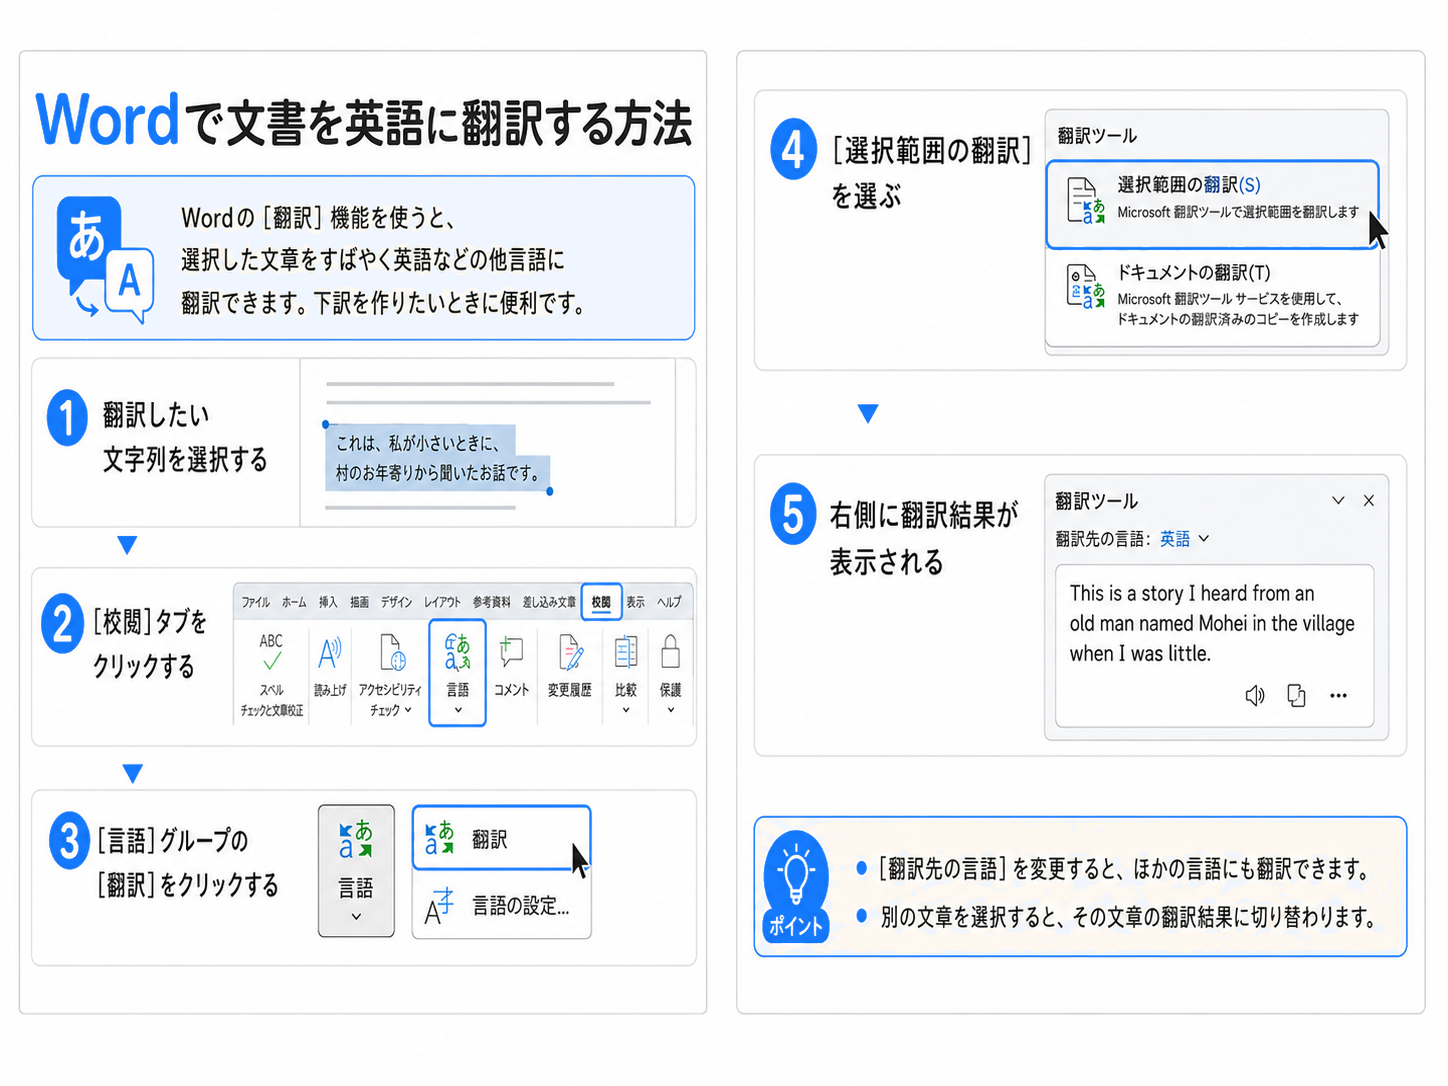Open the 翻訳先の言語 英語 dropdown
Viewport: 1448px width, 1086px height.
click(1185, 539)
